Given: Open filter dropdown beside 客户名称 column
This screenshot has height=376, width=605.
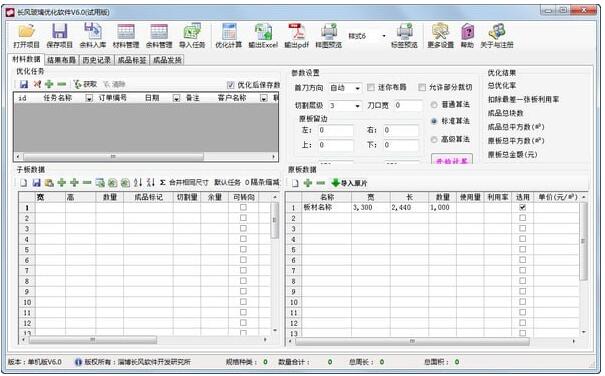Looking at the screenshot, I should click(x=264, y=98).
